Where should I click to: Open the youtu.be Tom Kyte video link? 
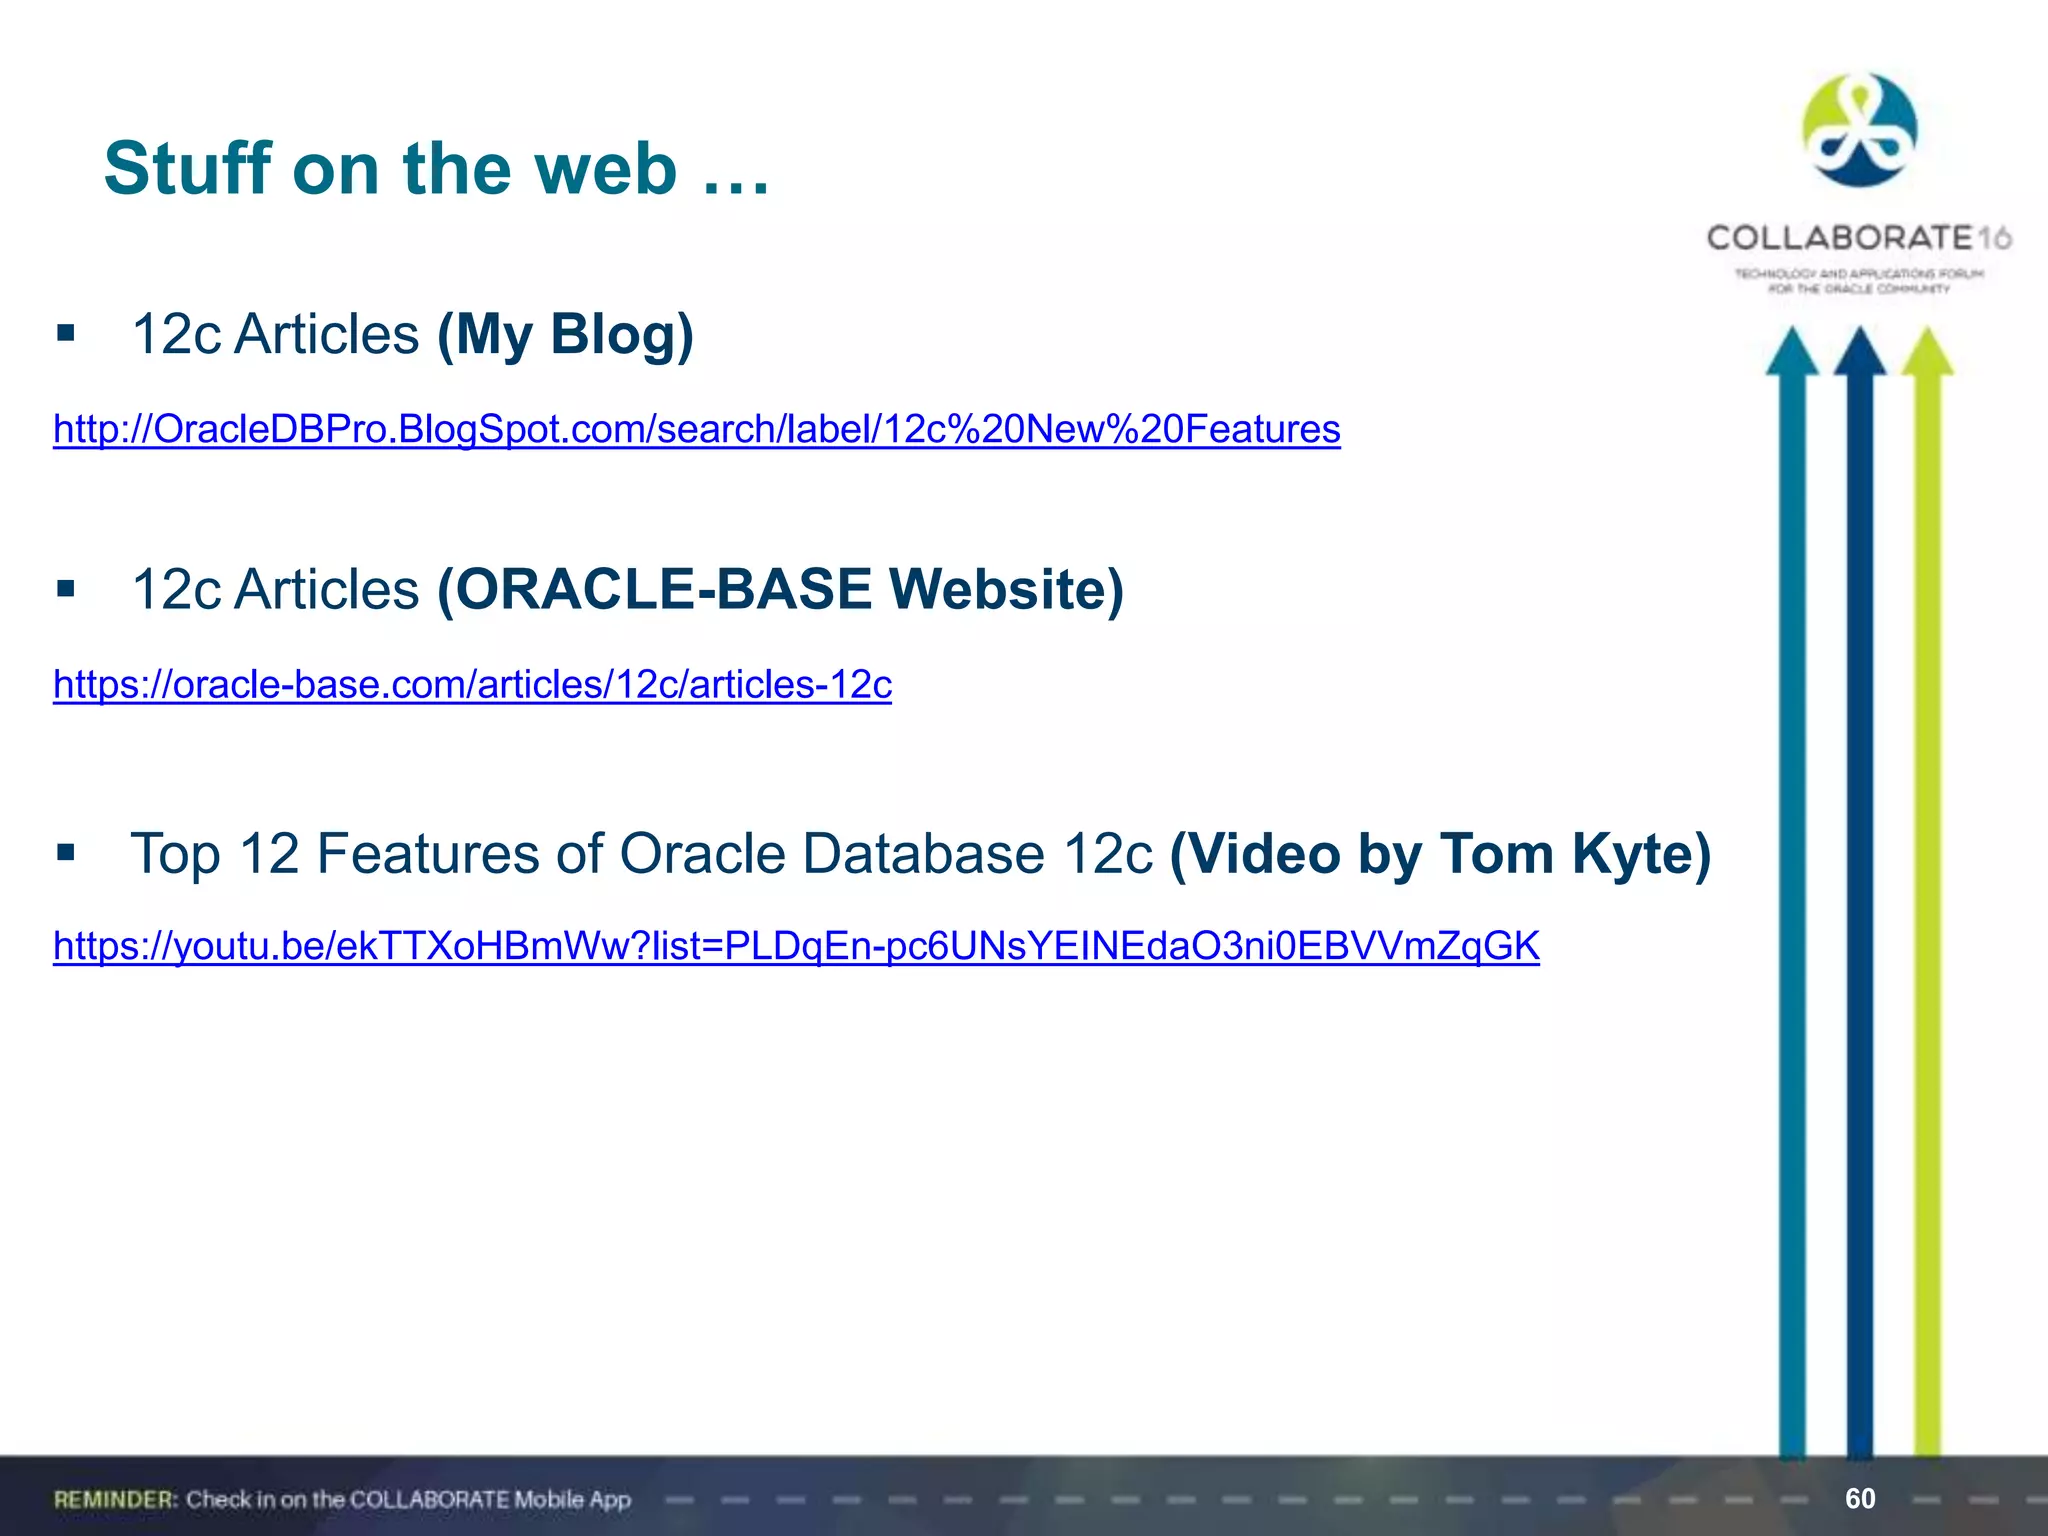796,946
